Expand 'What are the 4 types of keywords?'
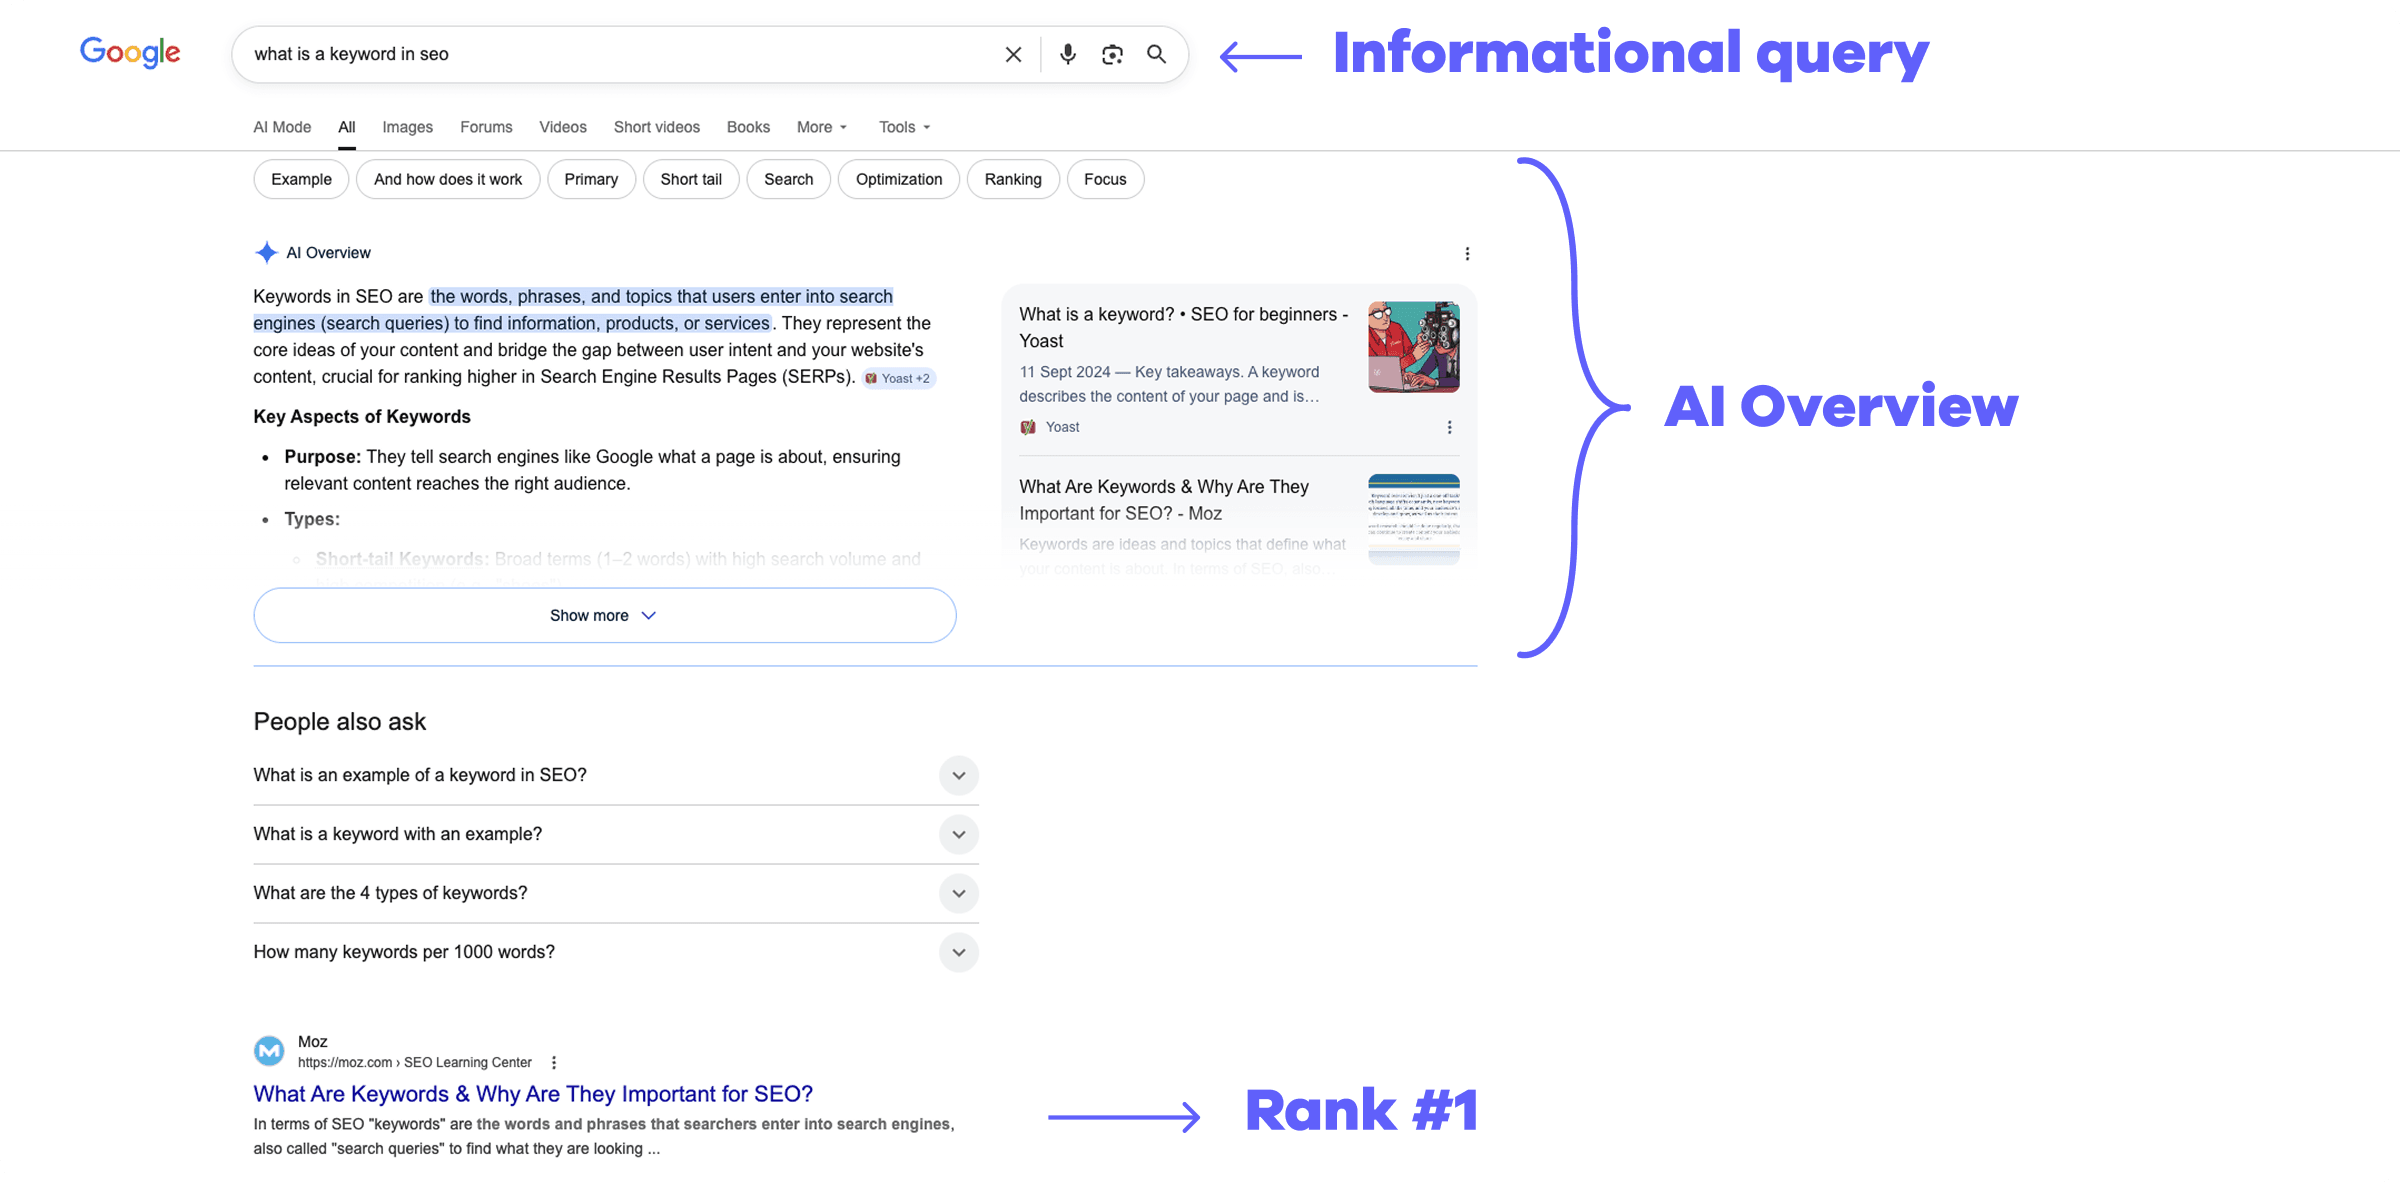 616,893
